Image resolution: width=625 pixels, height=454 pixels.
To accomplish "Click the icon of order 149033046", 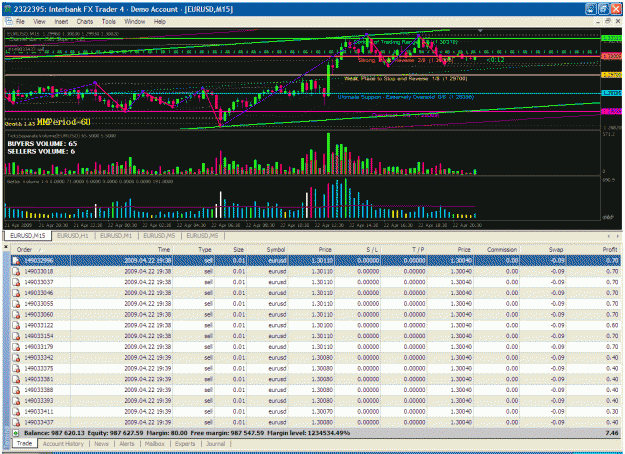I will [x=16, y=293].
